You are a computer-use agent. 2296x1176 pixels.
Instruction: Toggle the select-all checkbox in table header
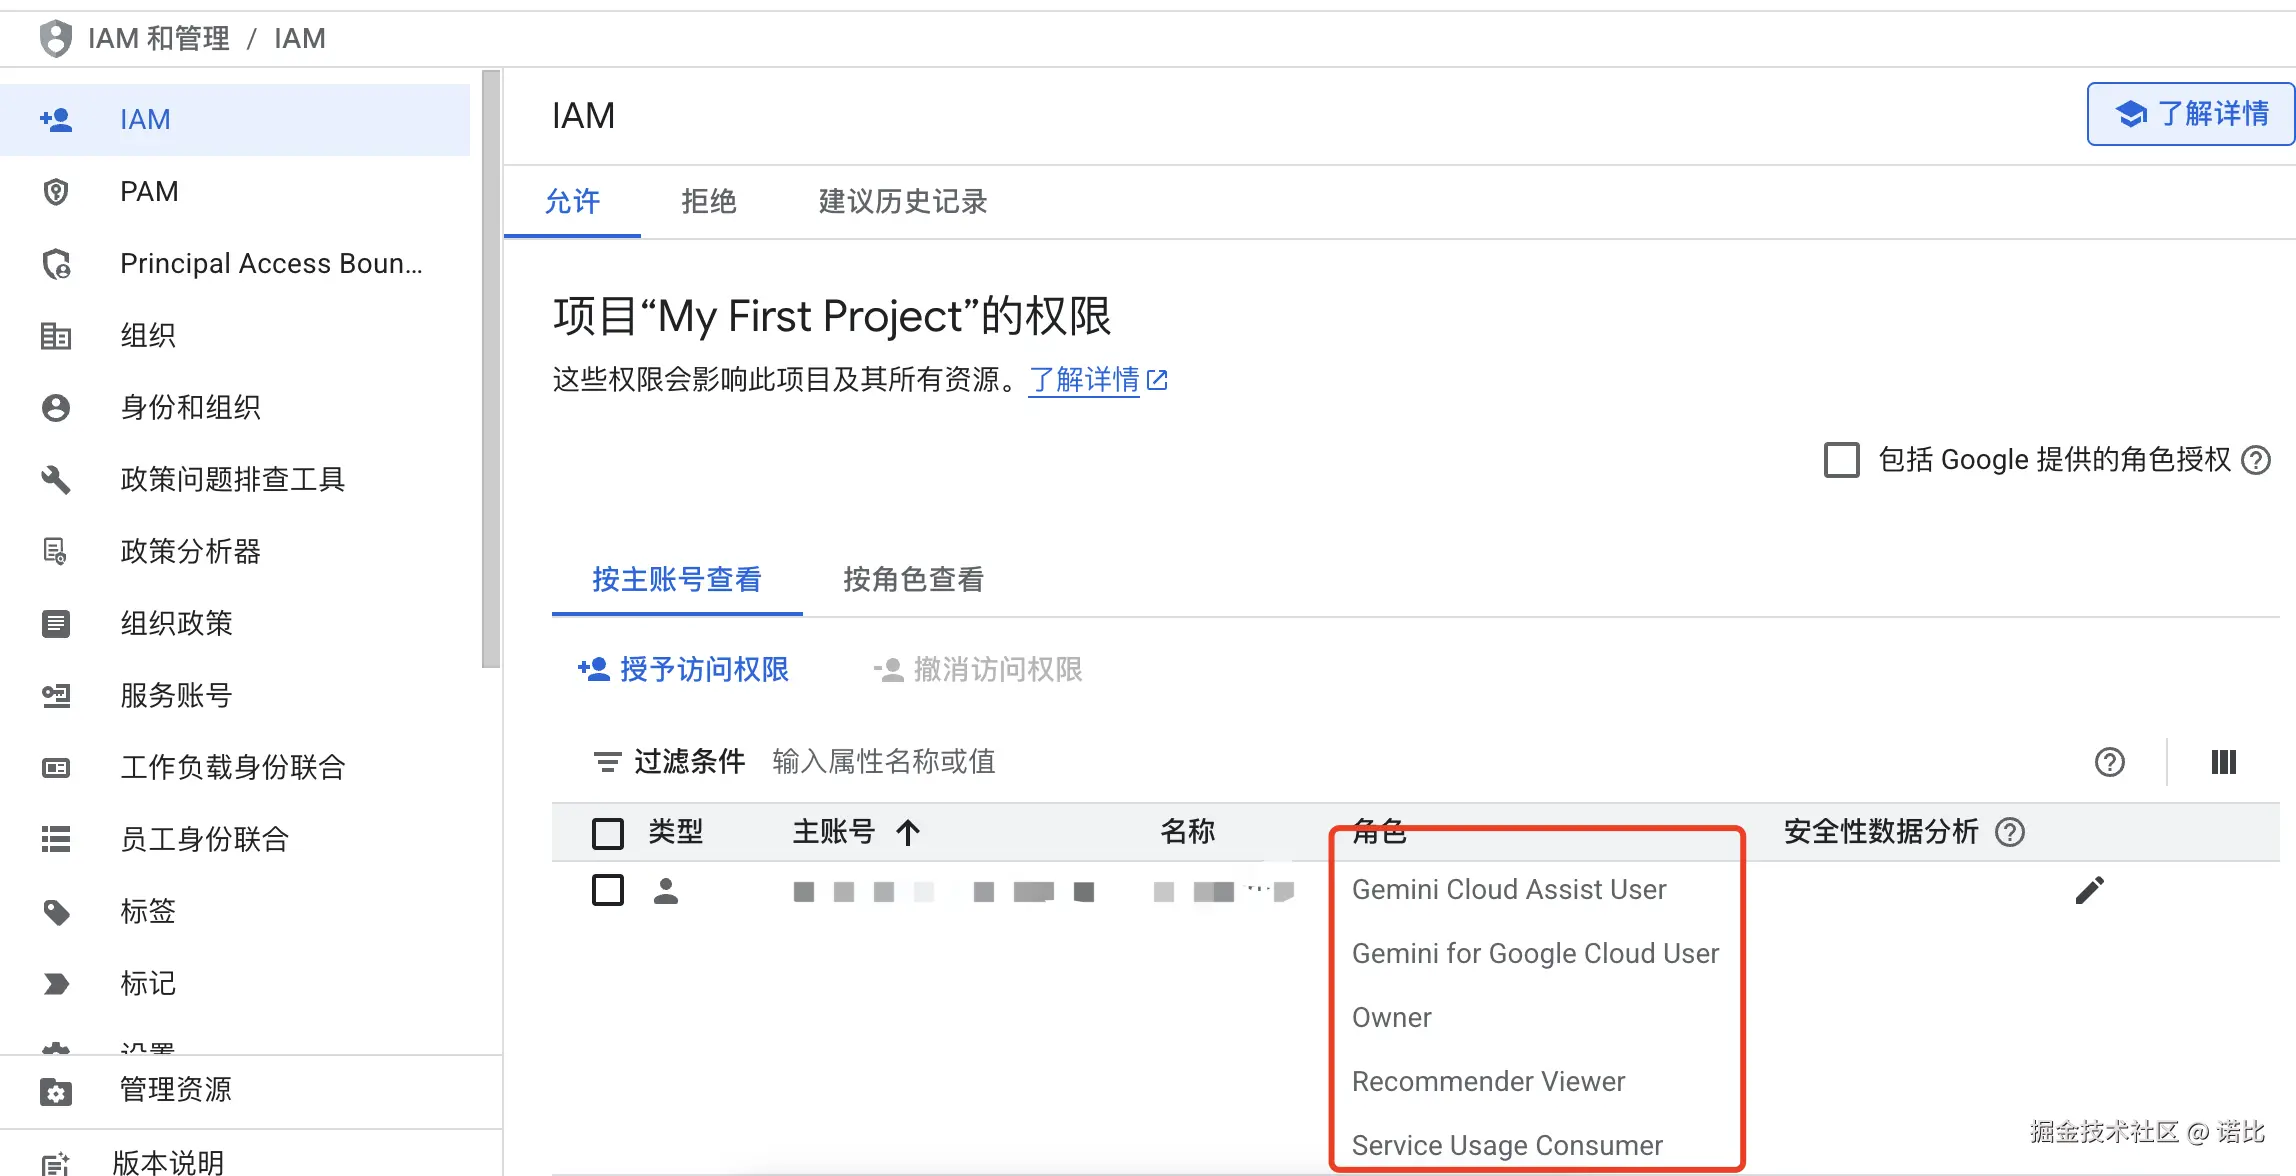pos(608,832)
